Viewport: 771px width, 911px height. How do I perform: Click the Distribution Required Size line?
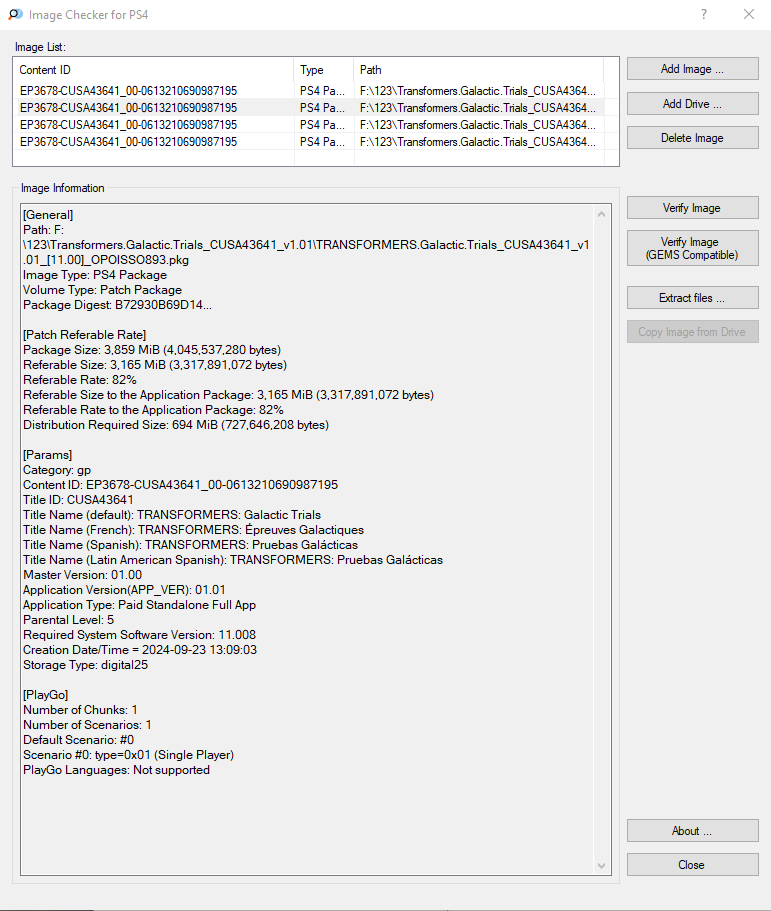point(176,425)
